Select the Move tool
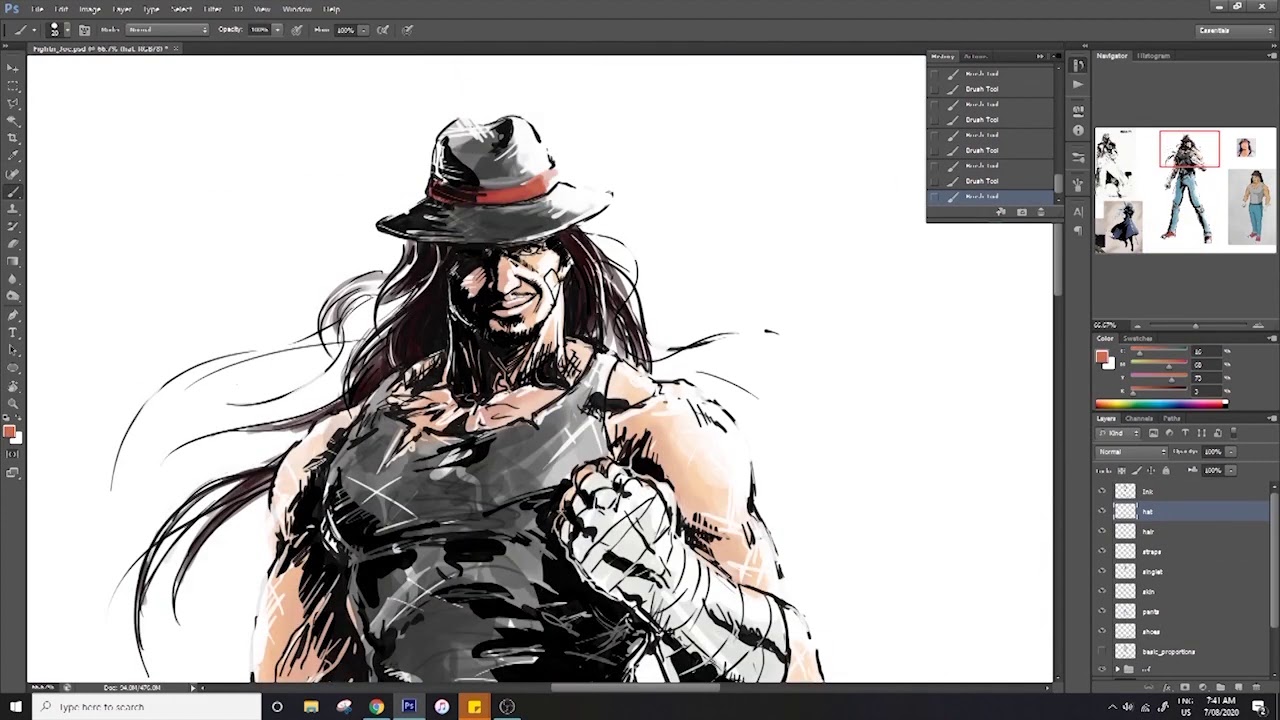 click(12, 67)
